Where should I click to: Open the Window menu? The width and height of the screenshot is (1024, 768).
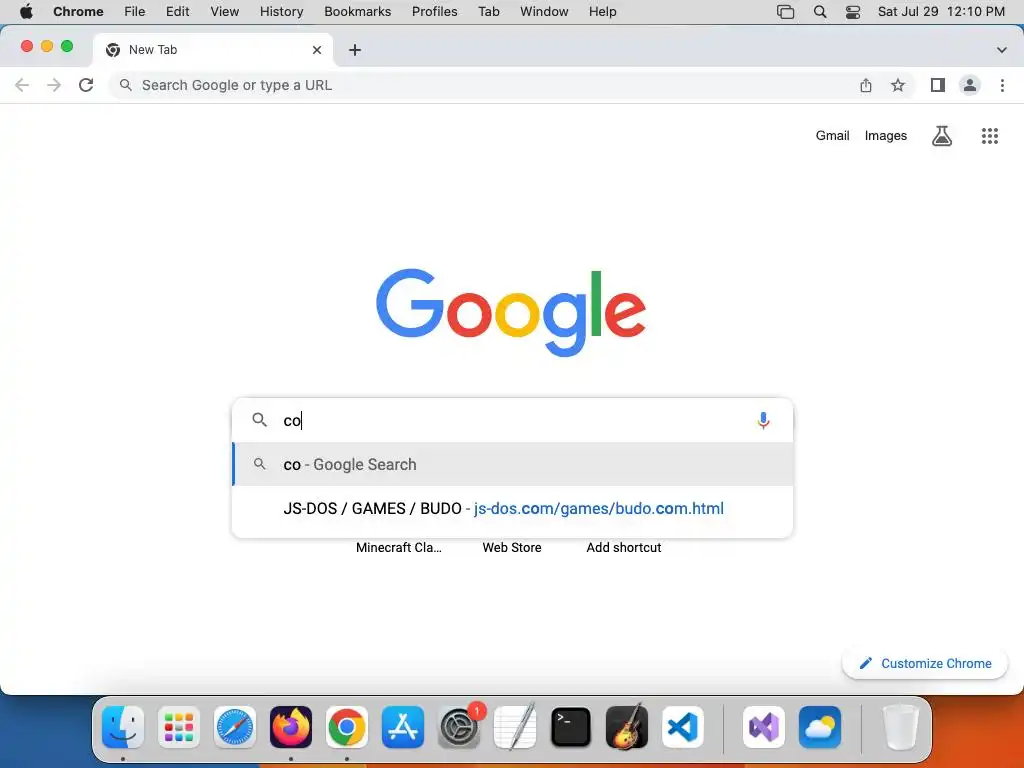click(x=544, y=12)
